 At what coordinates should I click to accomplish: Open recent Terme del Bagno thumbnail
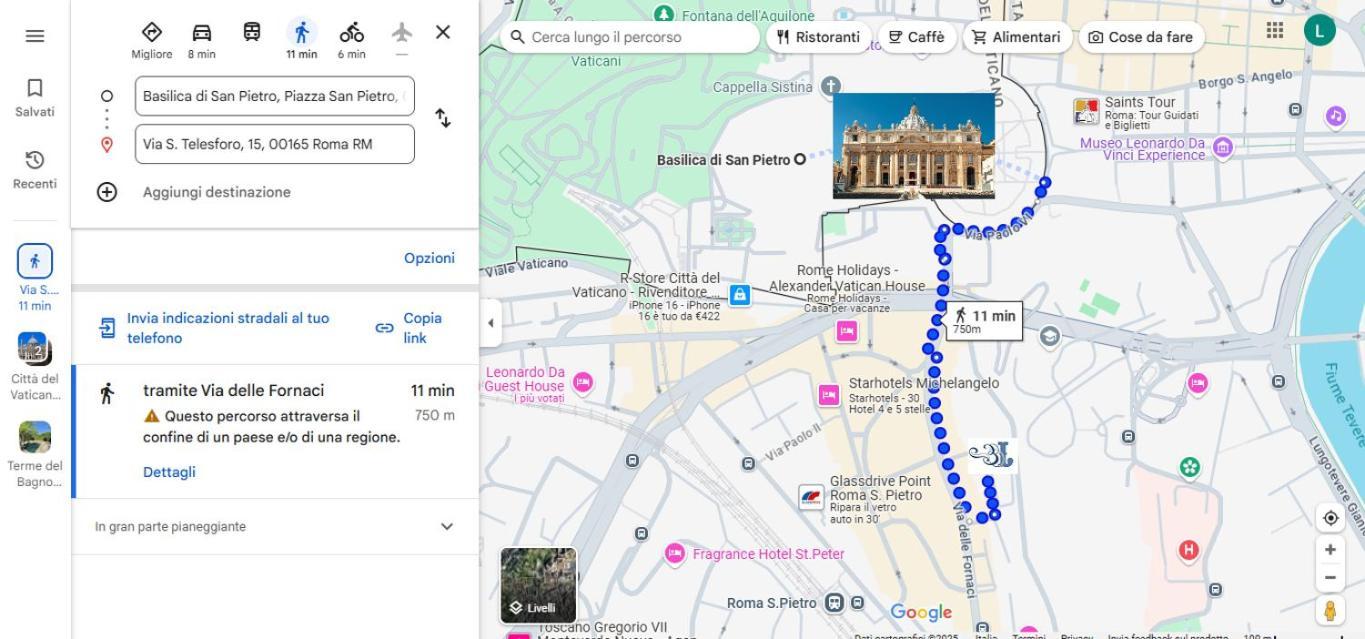tap(35, 454)
